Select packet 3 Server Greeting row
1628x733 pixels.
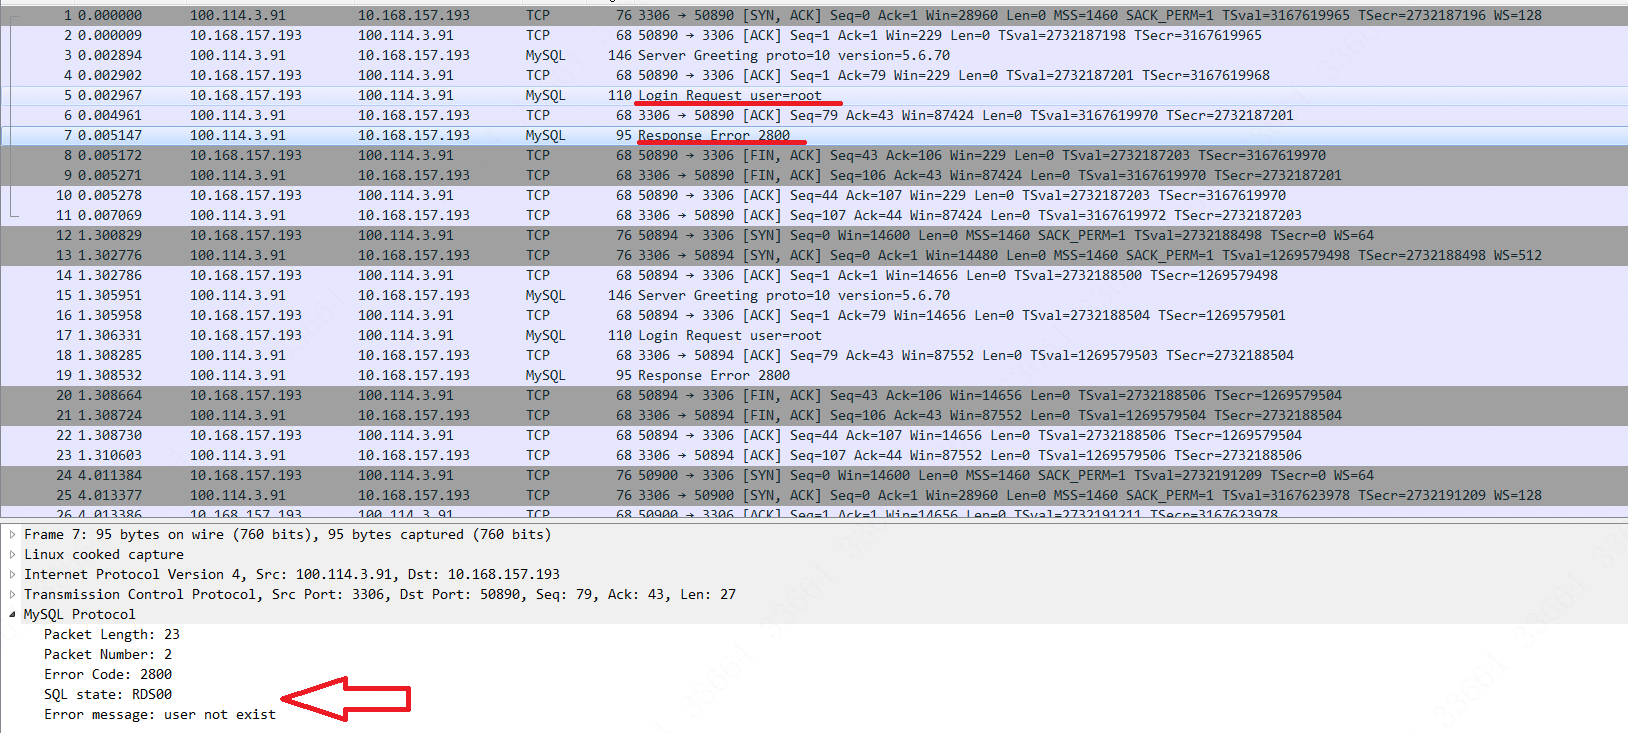814,55
